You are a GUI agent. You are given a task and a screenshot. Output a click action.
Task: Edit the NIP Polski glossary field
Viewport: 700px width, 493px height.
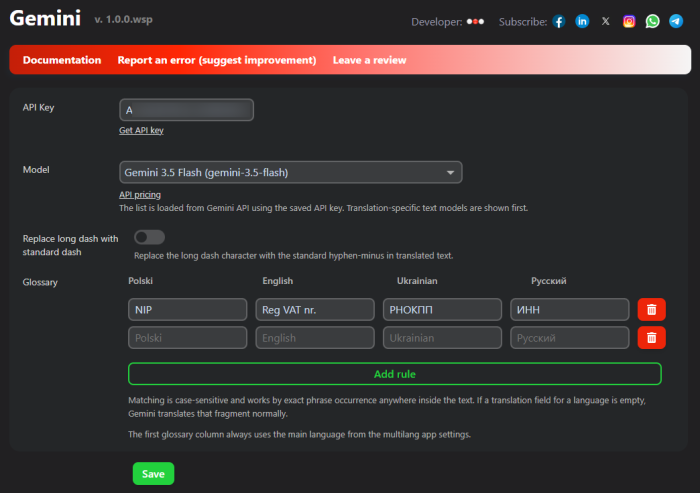tap(188, 309)
